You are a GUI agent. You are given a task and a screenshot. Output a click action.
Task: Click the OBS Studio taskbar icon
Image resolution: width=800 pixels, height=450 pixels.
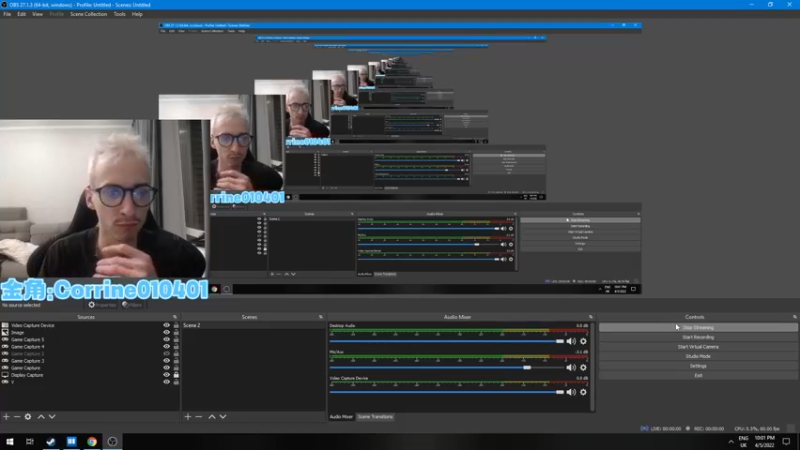[112, 442]
